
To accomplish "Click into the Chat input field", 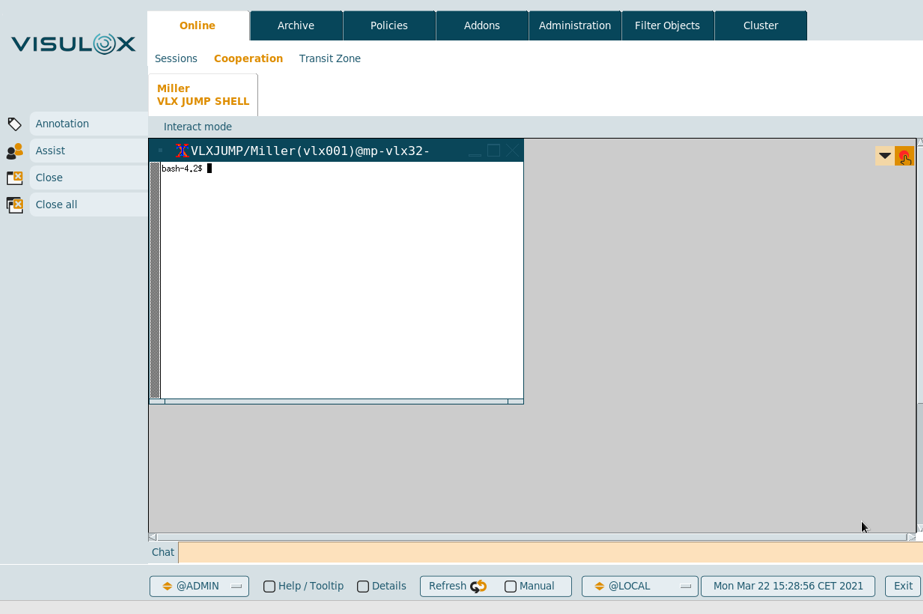I will coord(548,552).
